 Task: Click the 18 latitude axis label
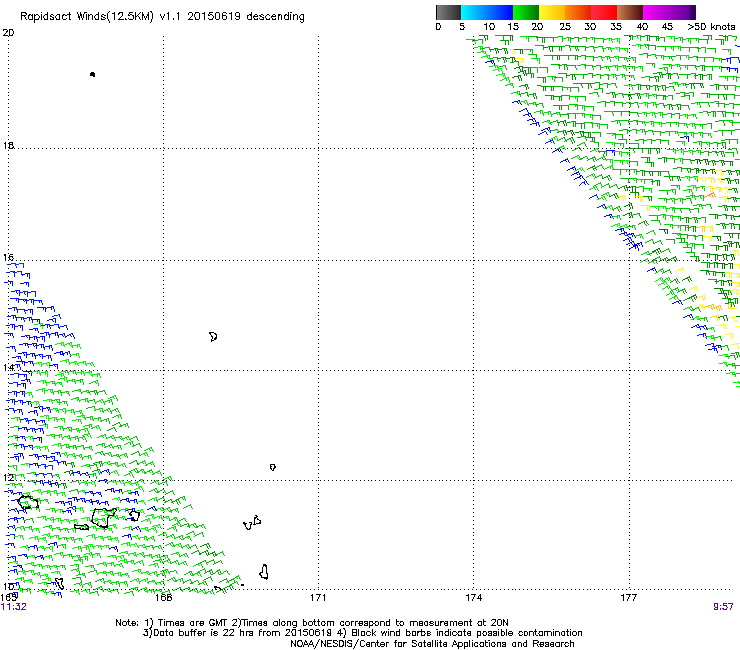pyautogui.click(x=8, y=145)
